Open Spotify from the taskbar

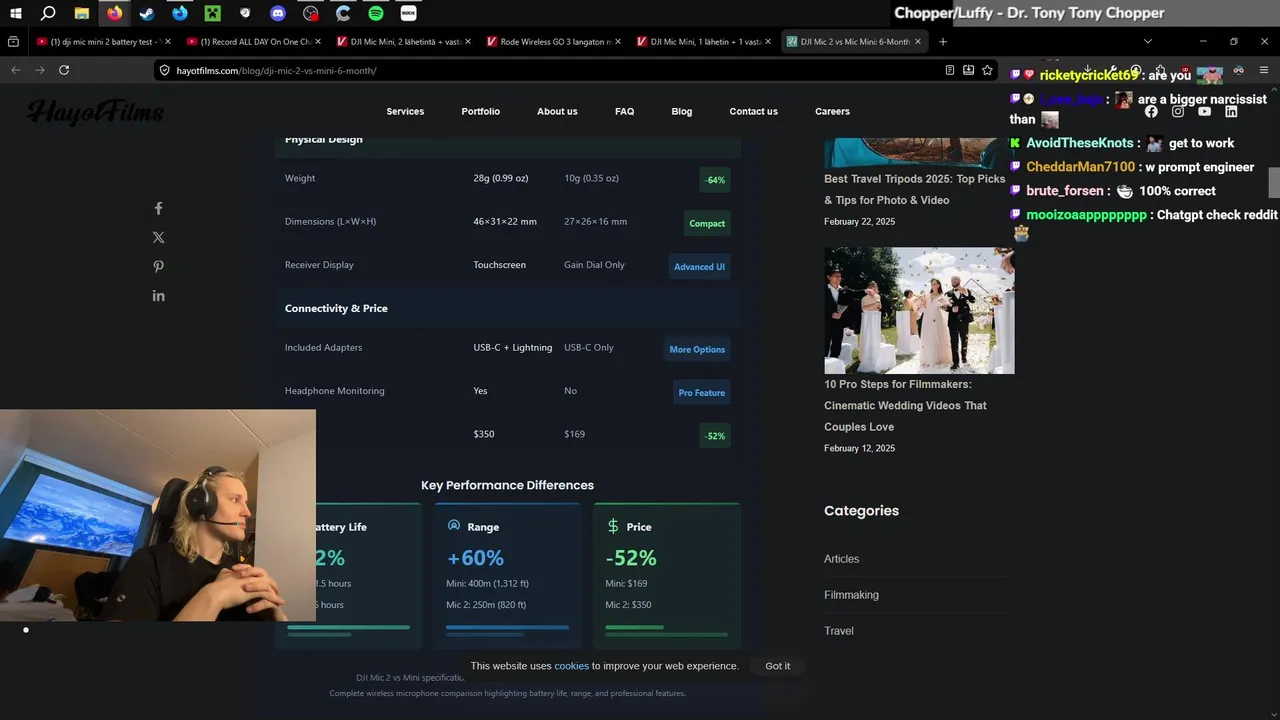(x=376, y=13)
